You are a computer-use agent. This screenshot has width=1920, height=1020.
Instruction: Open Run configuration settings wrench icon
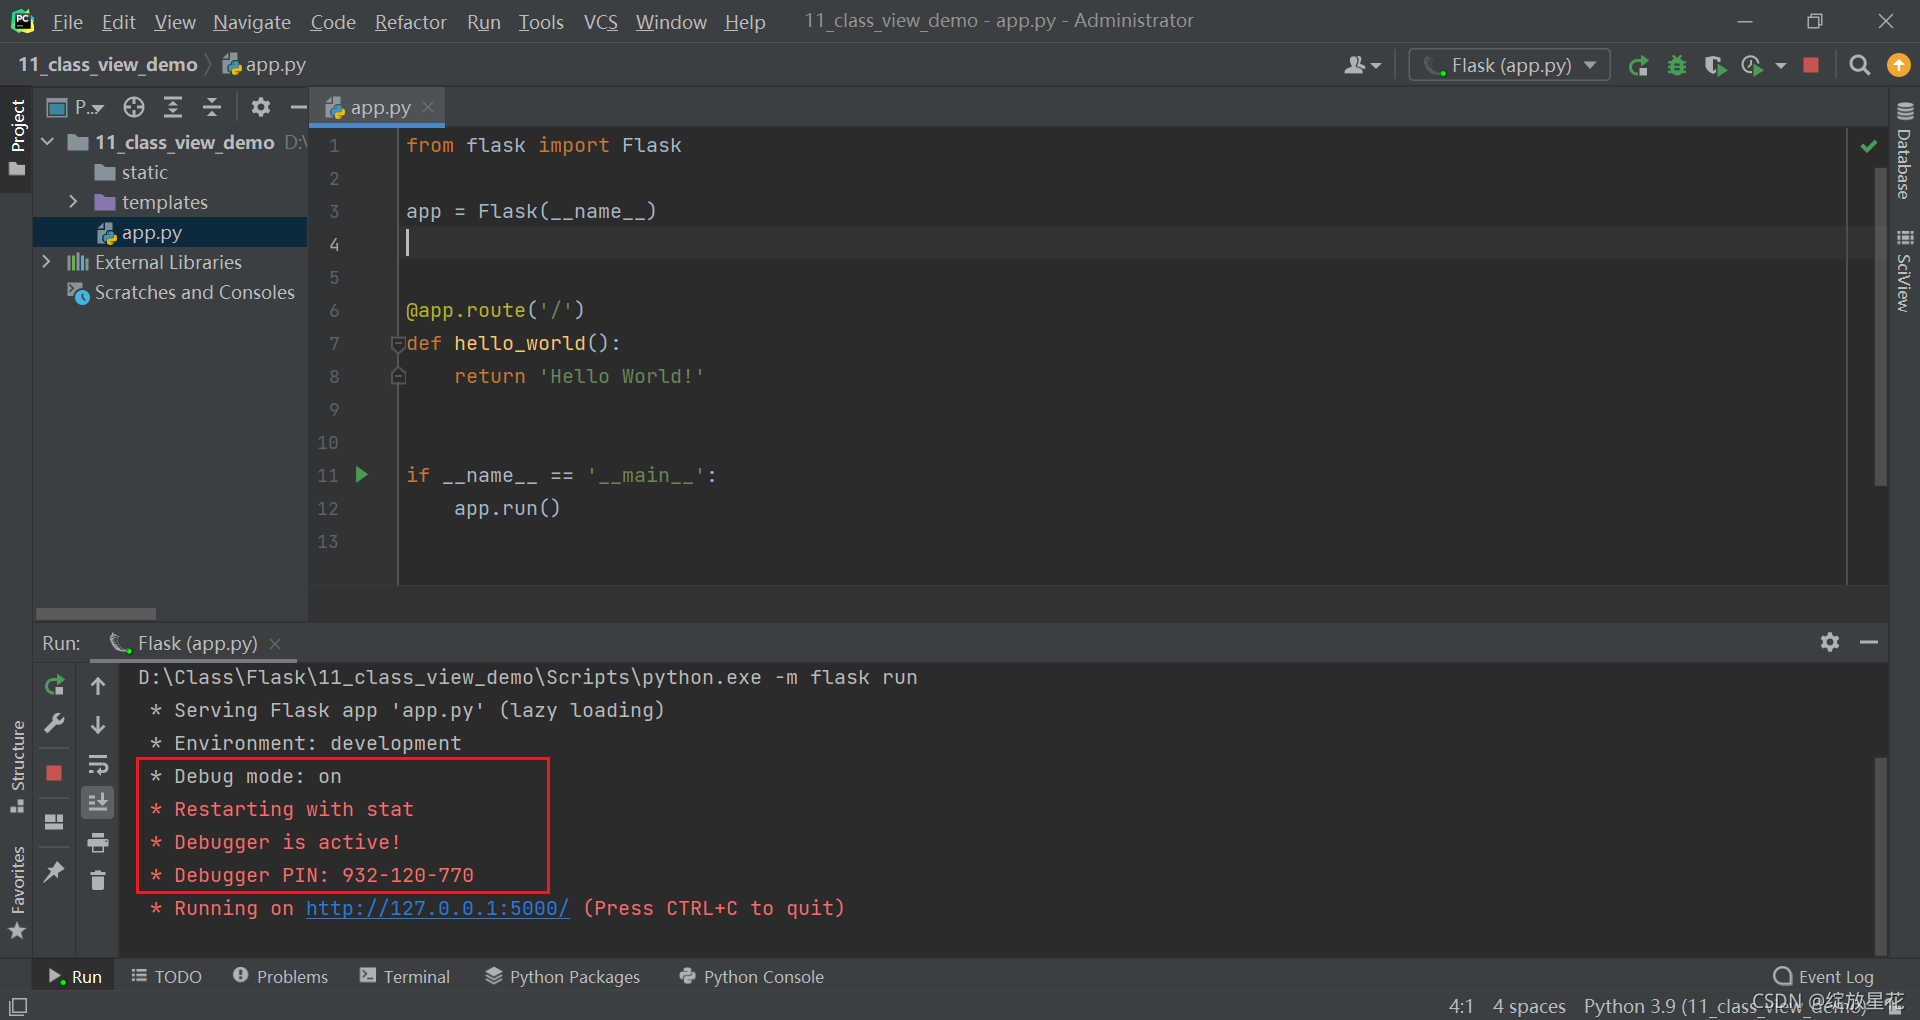coord(54,723)
